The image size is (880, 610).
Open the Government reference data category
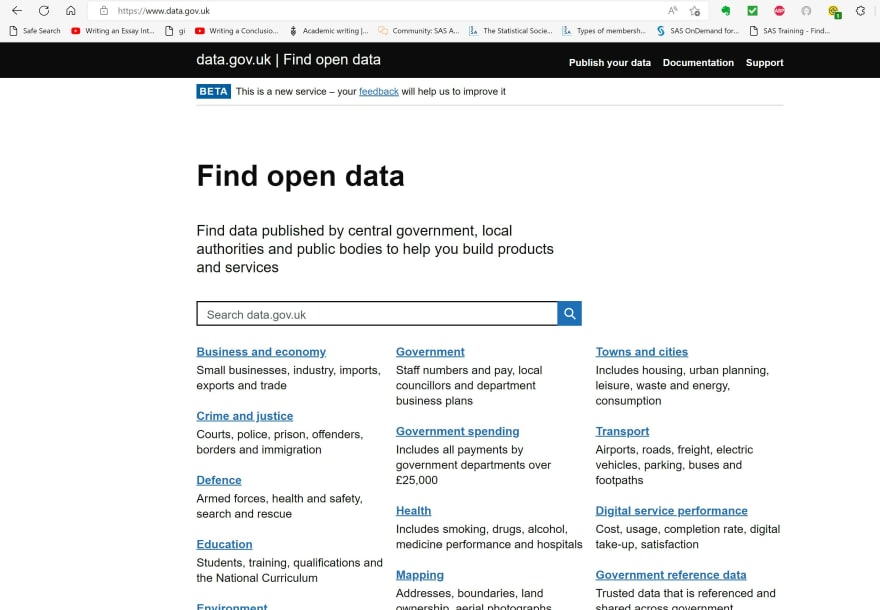(x=671, y=575)
